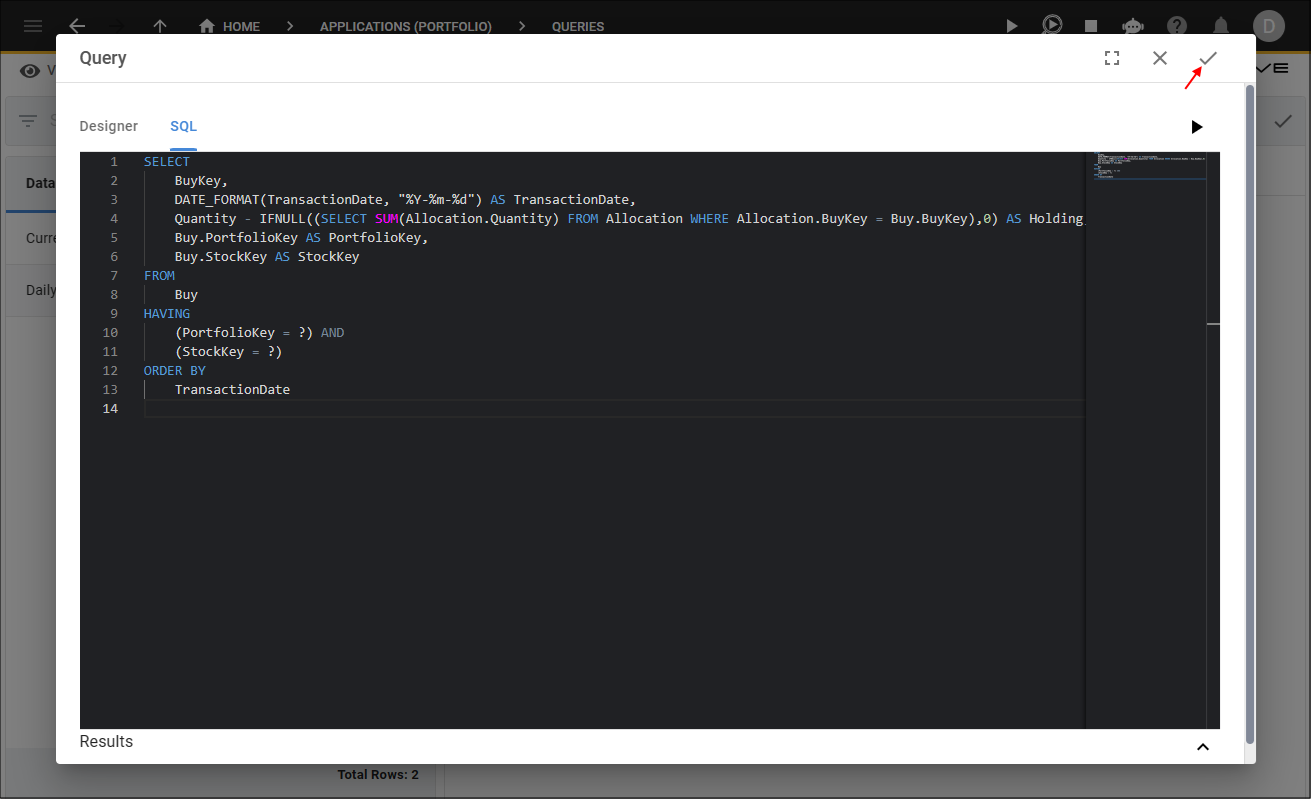Open the user avatar D menu
The width and height of the screenshot is (1311, 799).
(1268, 26)
